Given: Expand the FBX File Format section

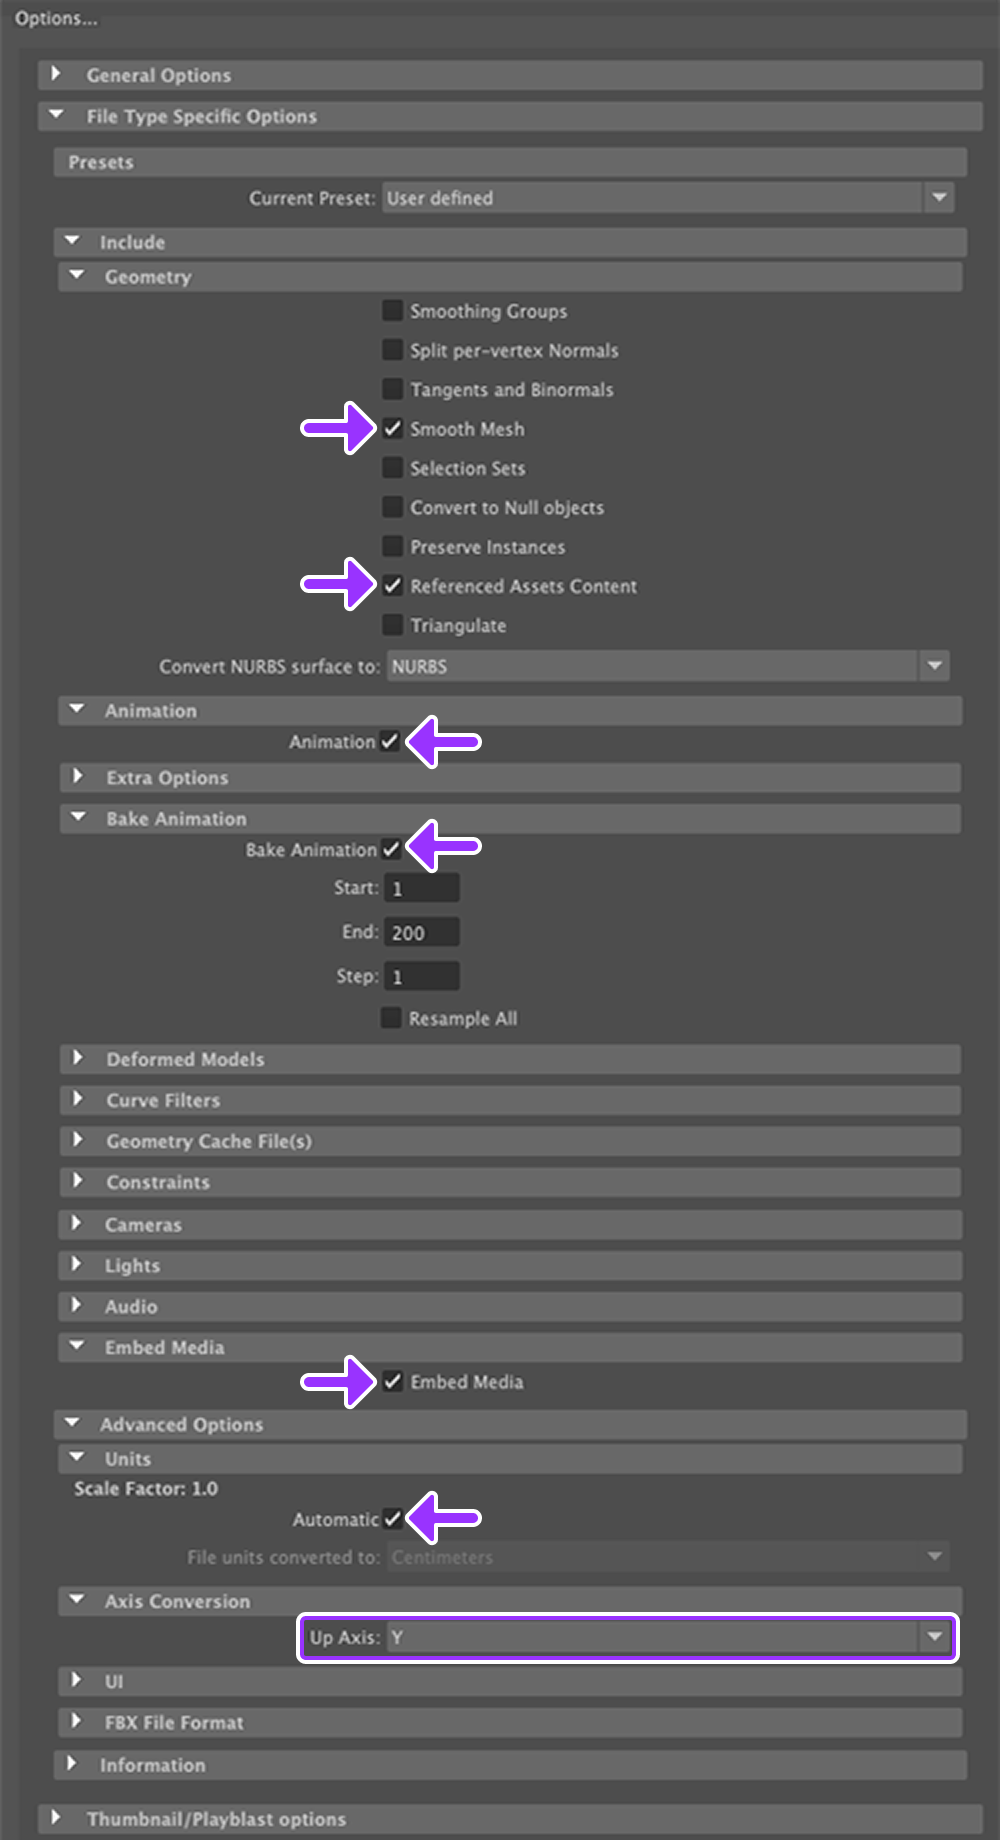Looking at the screenshot, I should pos(510,1723).
